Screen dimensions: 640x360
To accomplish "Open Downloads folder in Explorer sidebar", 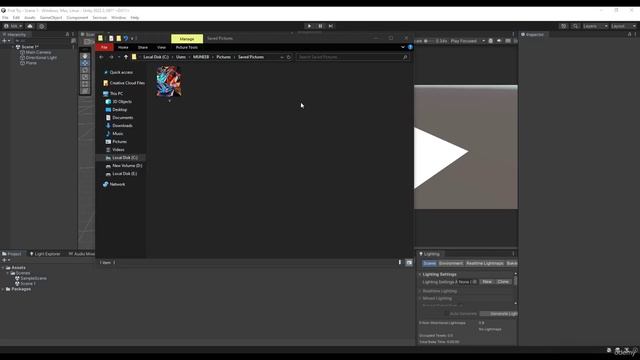I will pyautogui.click(x=119, y=126).
